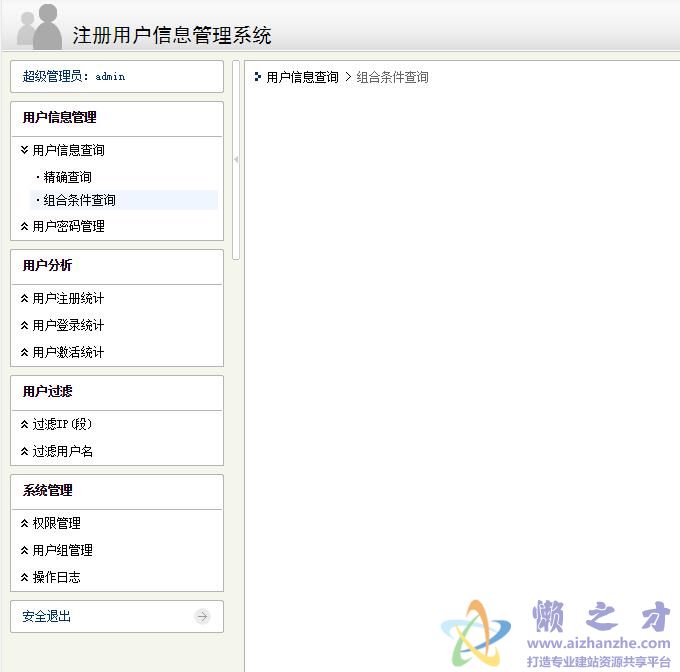Screen dimensions: 680x672
Task: Open the 用户激活统计 menu entry
Action: click(x=69, y=352)
